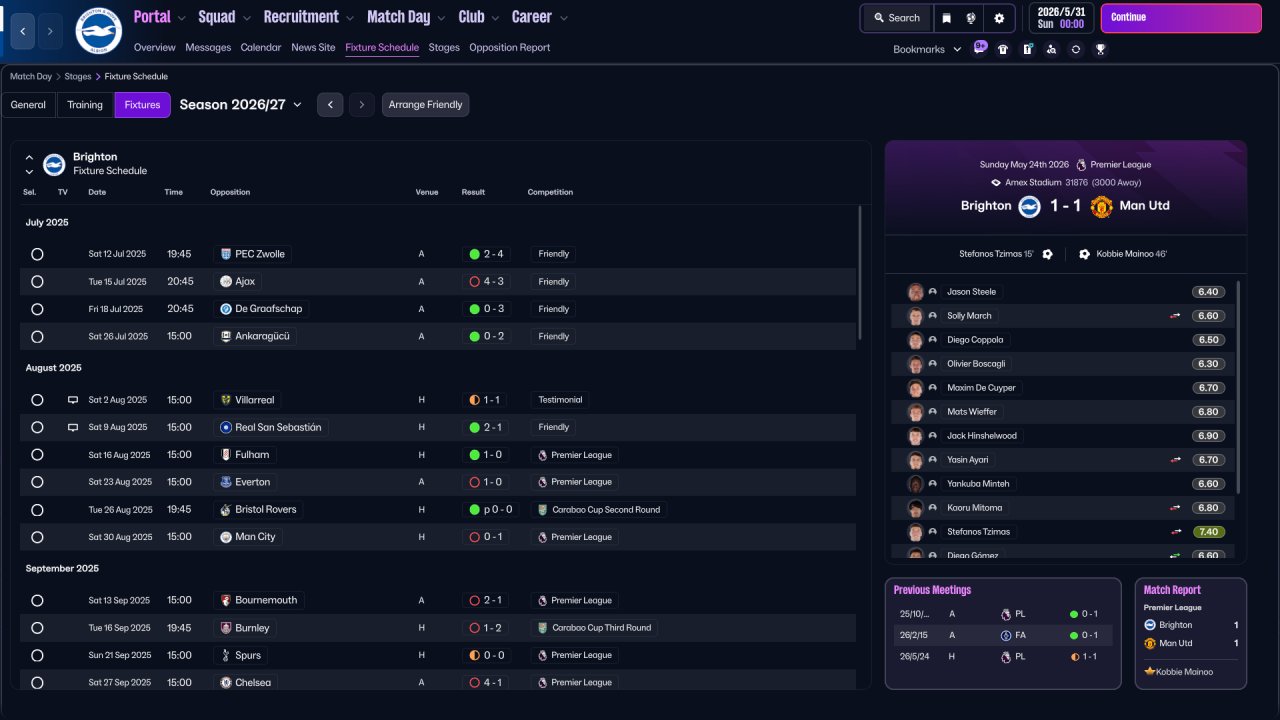
Task: Click the Brighton crest in the match score header
Action: click(x=1030, y=206)
